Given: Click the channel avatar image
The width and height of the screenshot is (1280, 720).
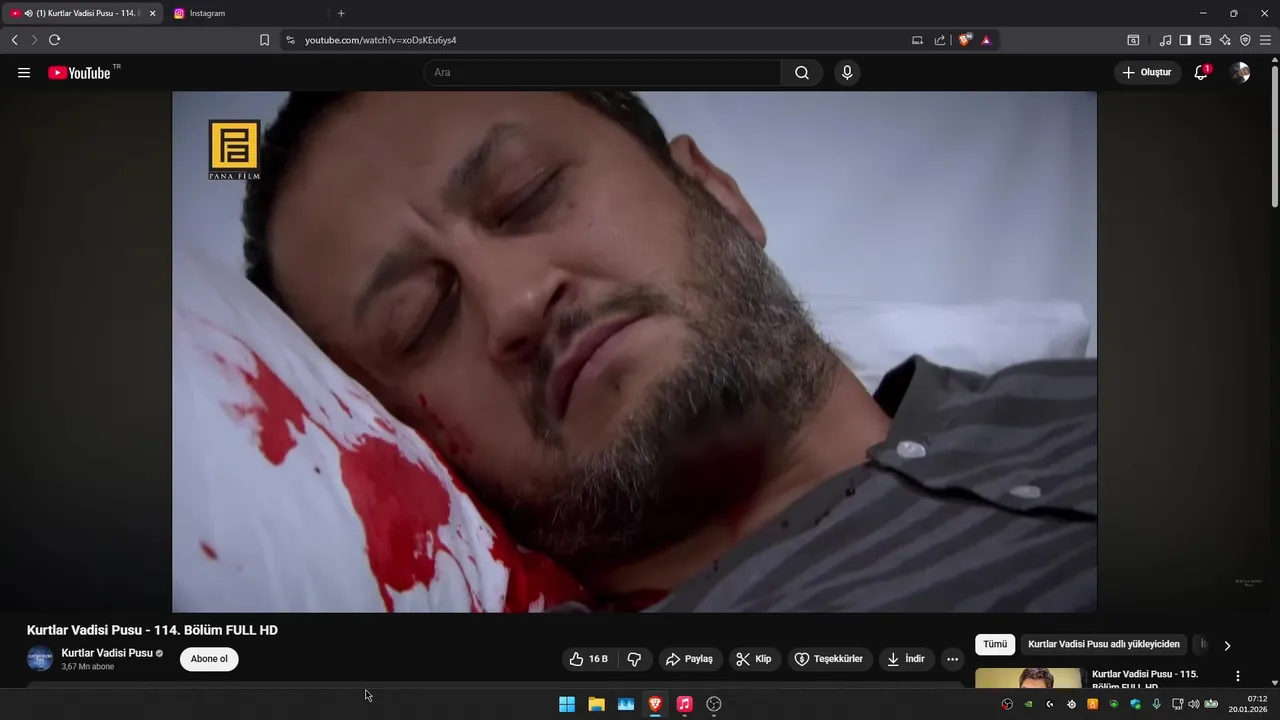Looking at the screenshot, I should click(x=40, y=659).
